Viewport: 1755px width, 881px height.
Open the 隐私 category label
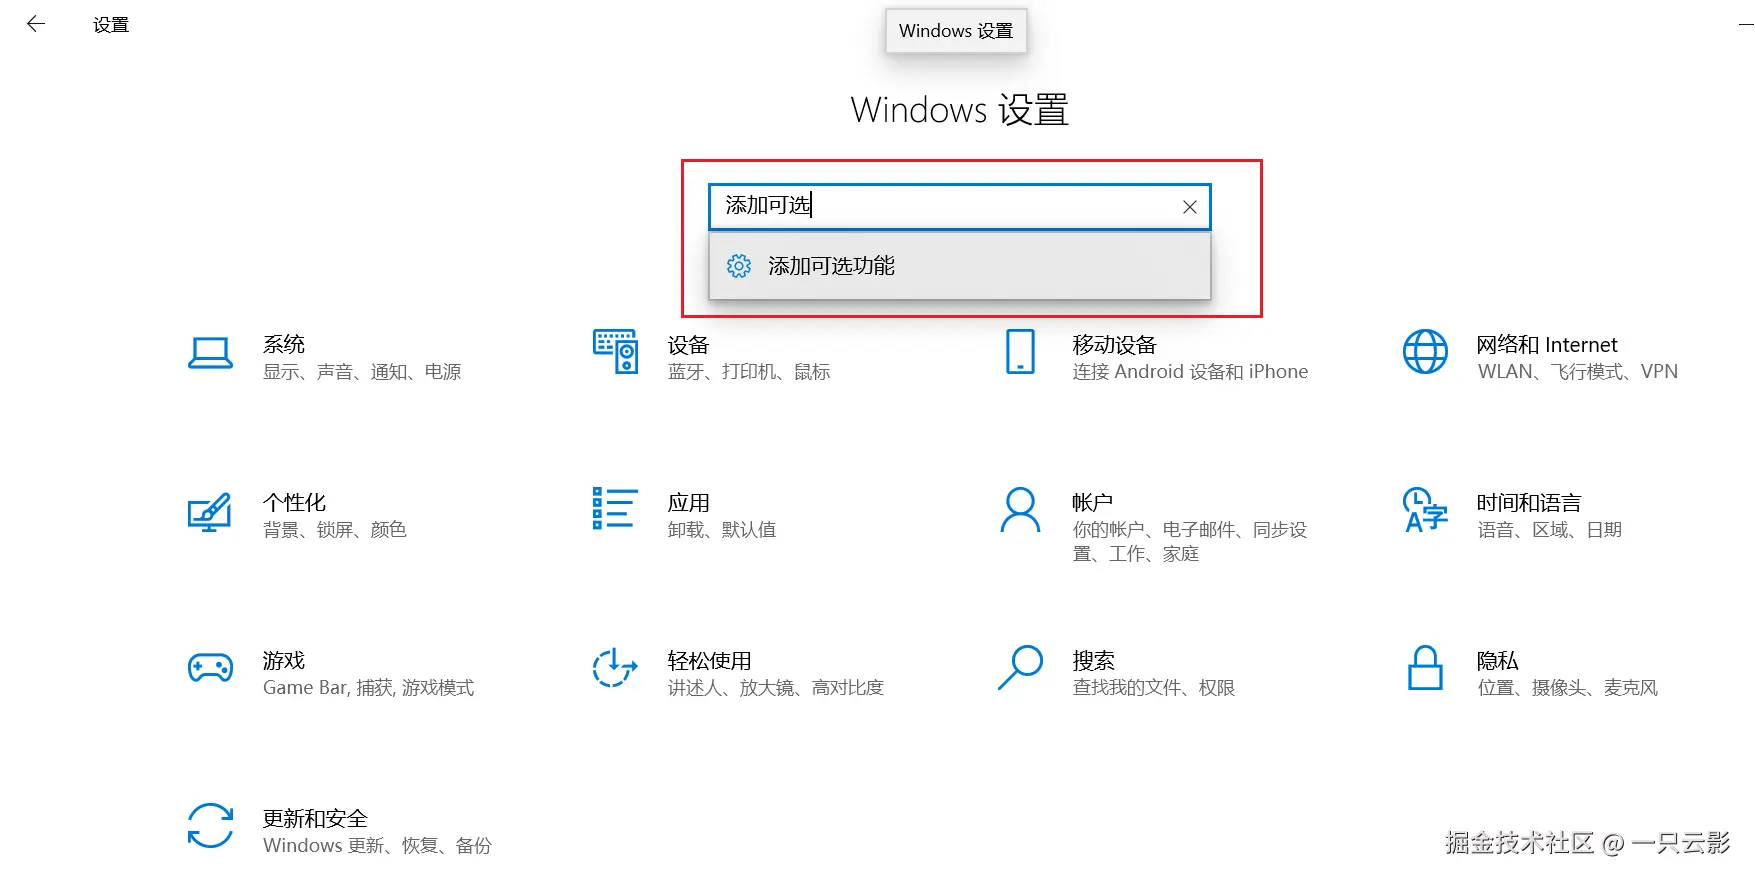coord(1498,660)
